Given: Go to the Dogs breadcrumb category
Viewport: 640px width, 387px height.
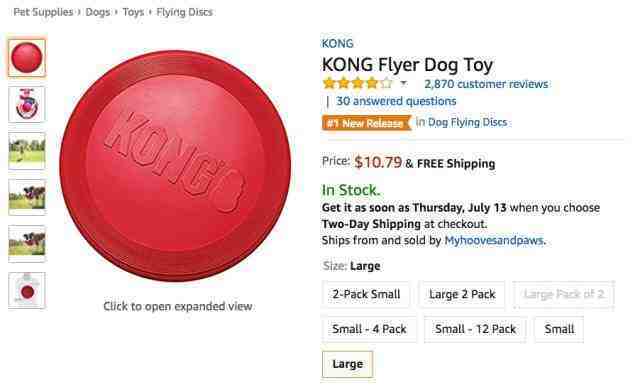Looking at the screenshot, I should 98,12.
